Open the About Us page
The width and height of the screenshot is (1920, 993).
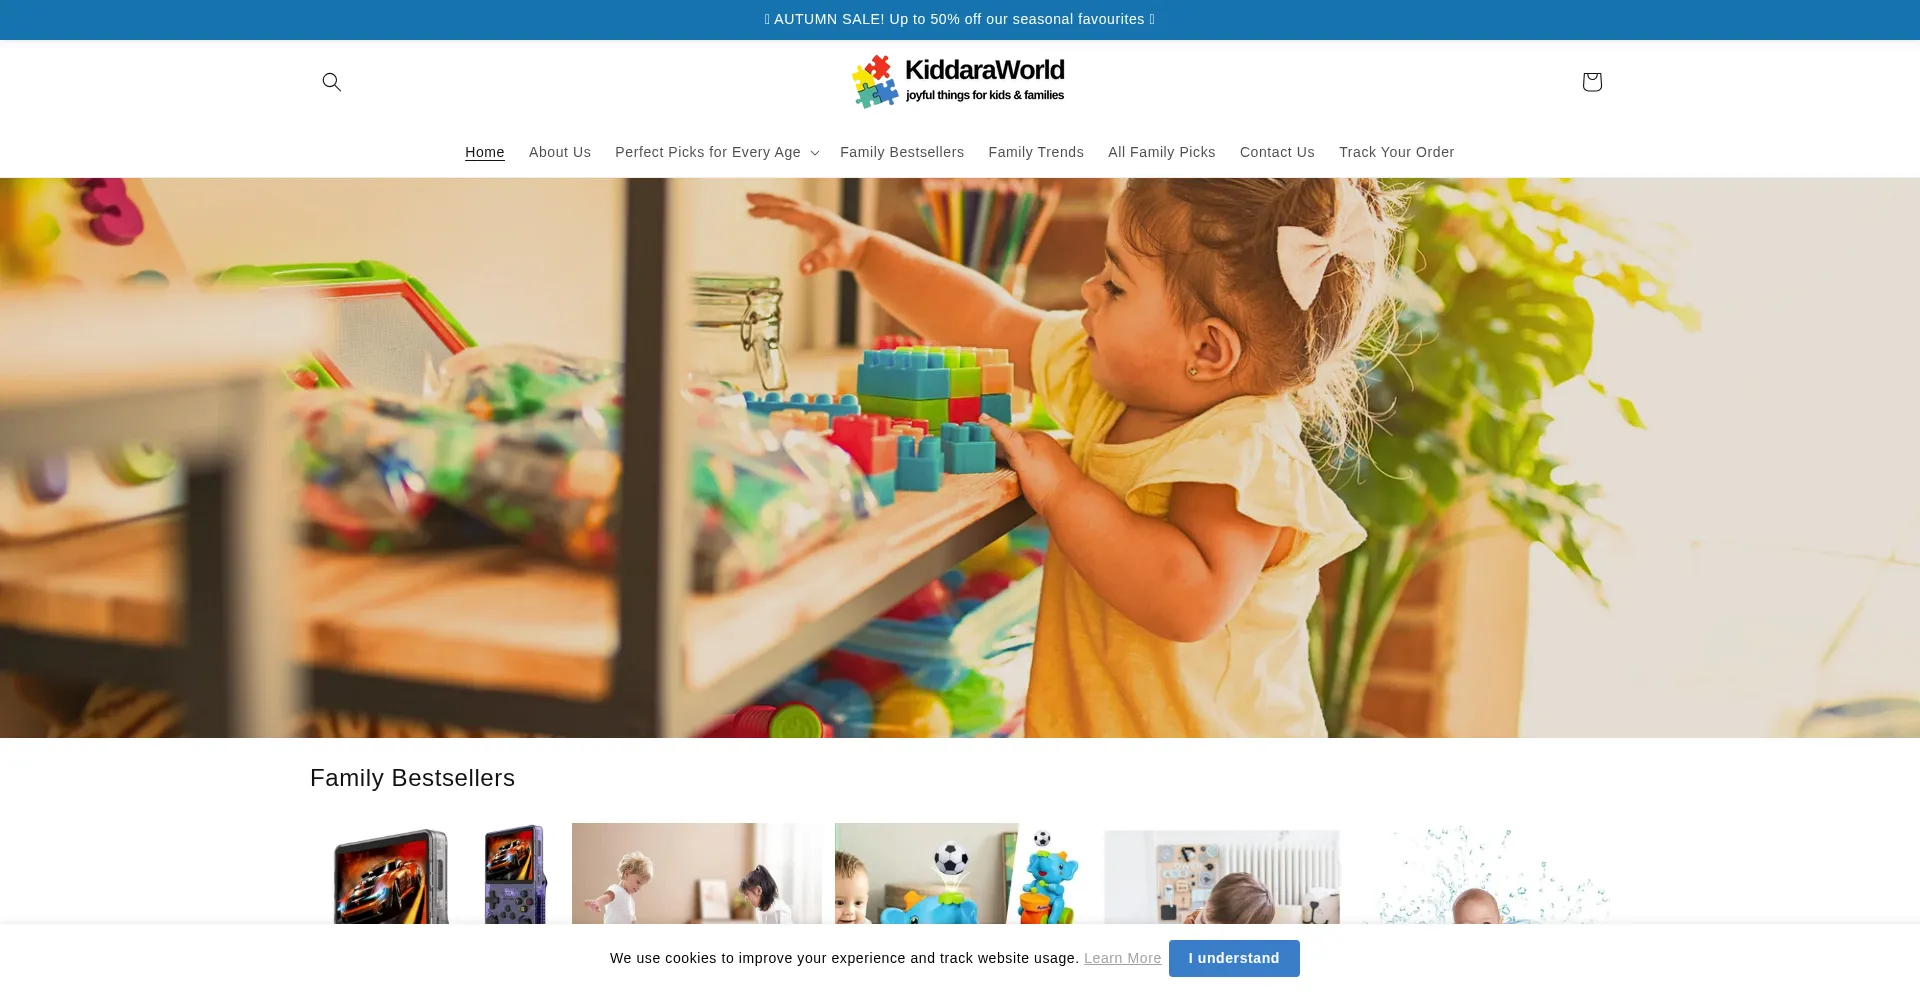click(x=559, y=152)
